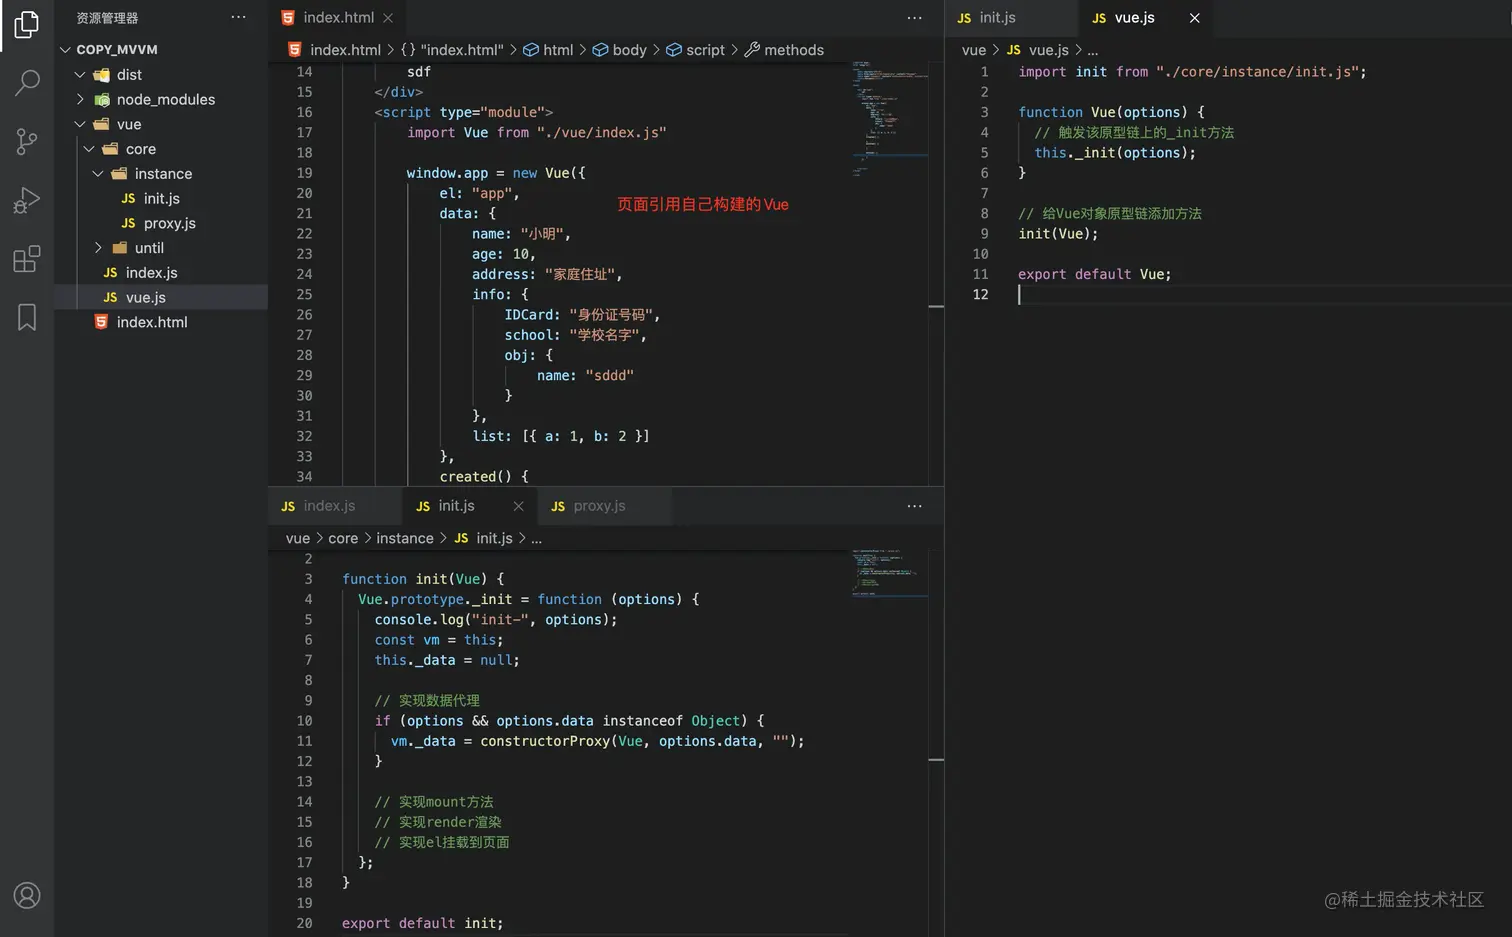
Task: Click the lower init.js editor minimap
Action: 890,572
